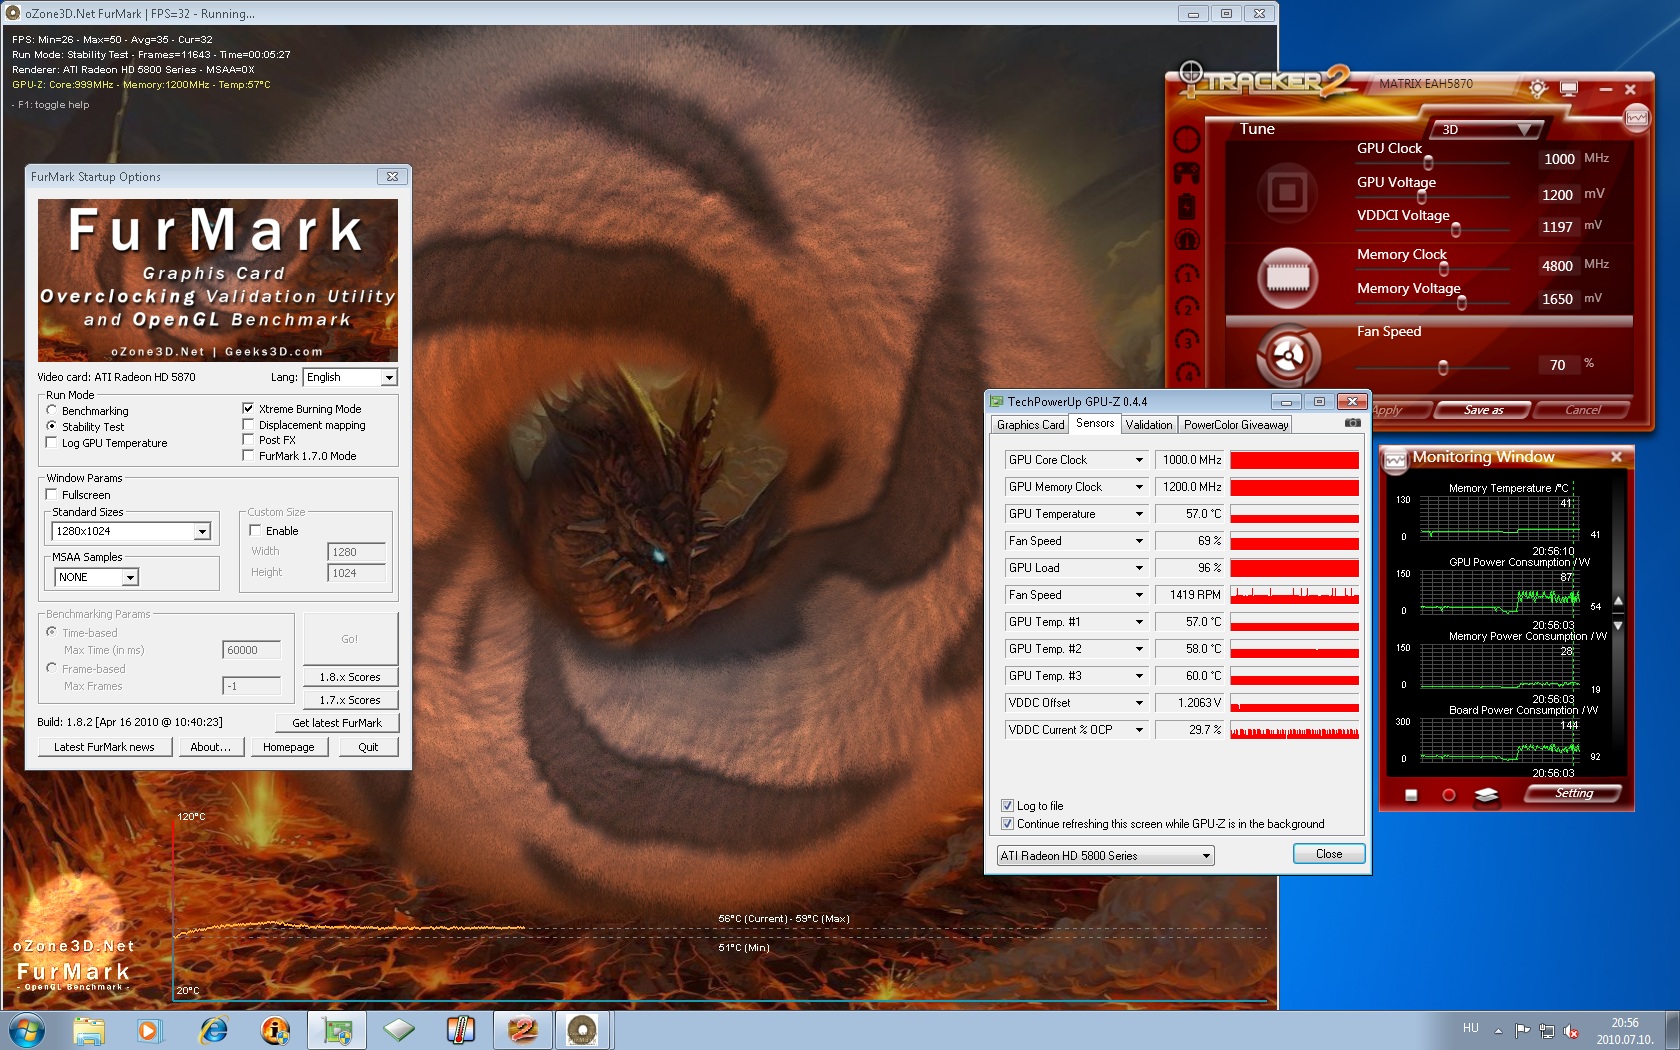This screenshot has width=1680, height=1050.
Task: Click the graph icon beside Monitoring Window title
Action: (x=1395, y=460)
